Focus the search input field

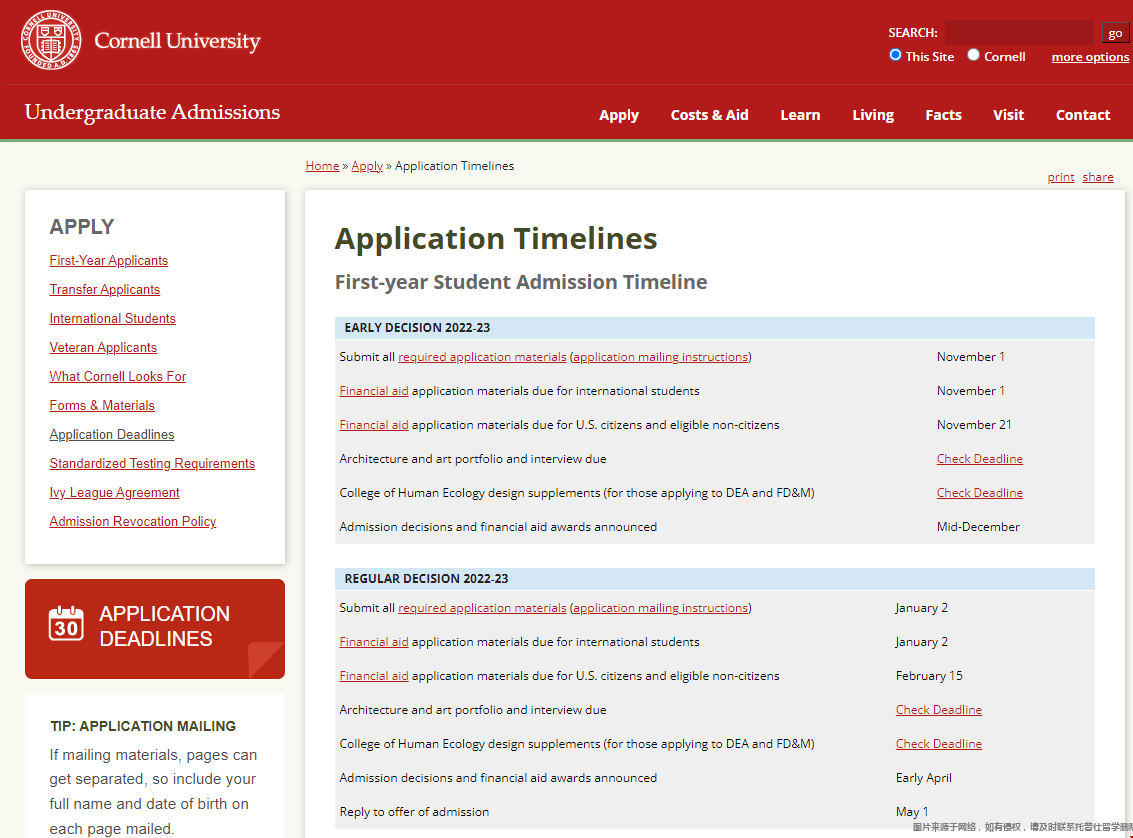(x=1020, y=33)
